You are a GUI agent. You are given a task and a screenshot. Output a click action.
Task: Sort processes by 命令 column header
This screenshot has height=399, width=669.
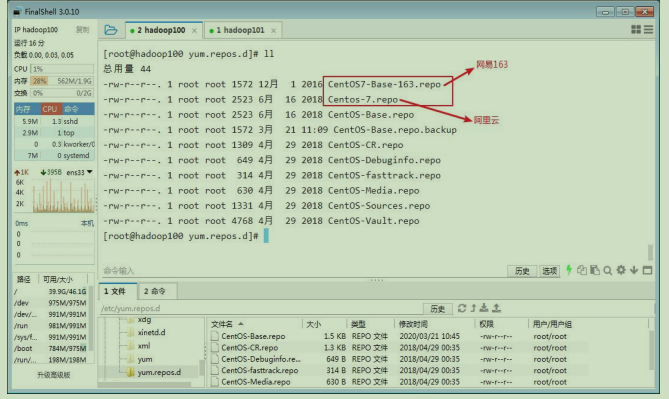(x=78, y=109)
